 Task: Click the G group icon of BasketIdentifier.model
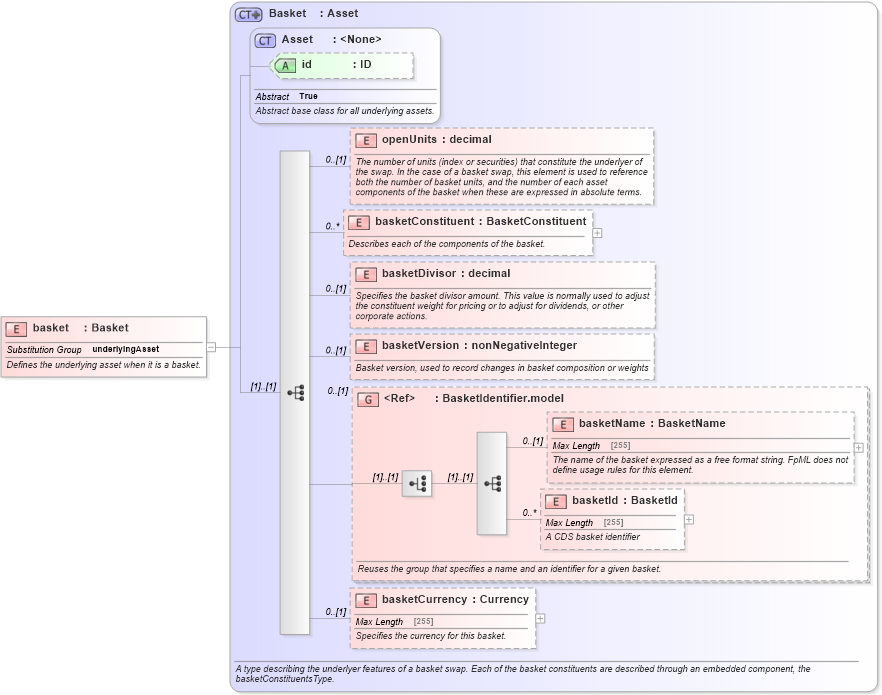368,399
